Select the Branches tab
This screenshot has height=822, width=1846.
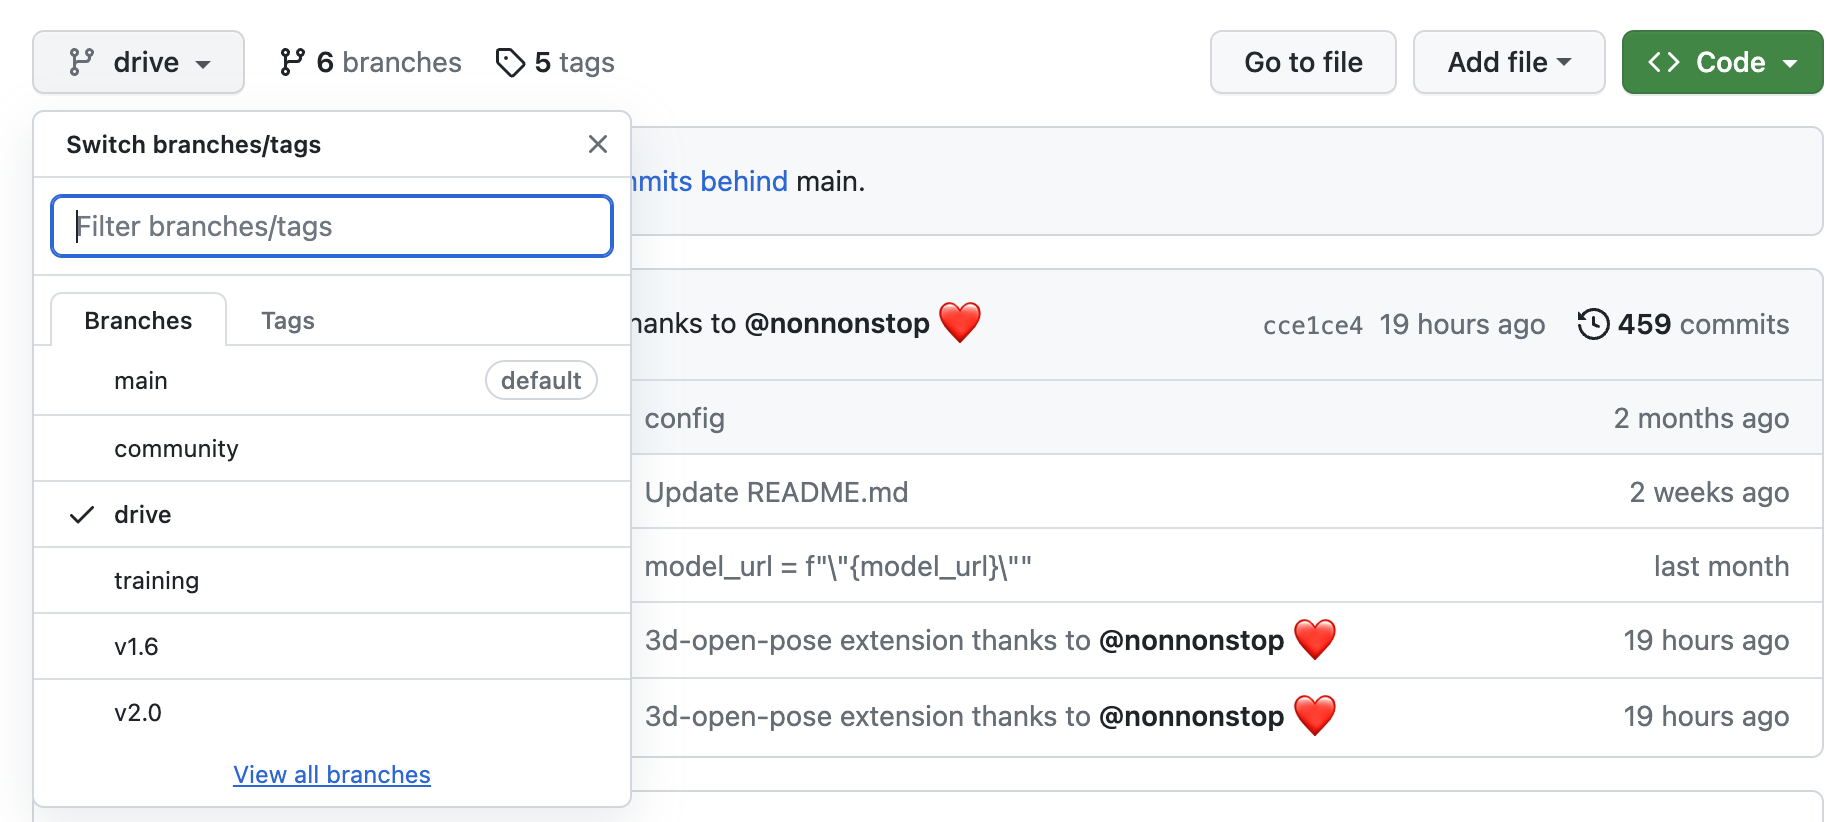[x=138, y=320]
